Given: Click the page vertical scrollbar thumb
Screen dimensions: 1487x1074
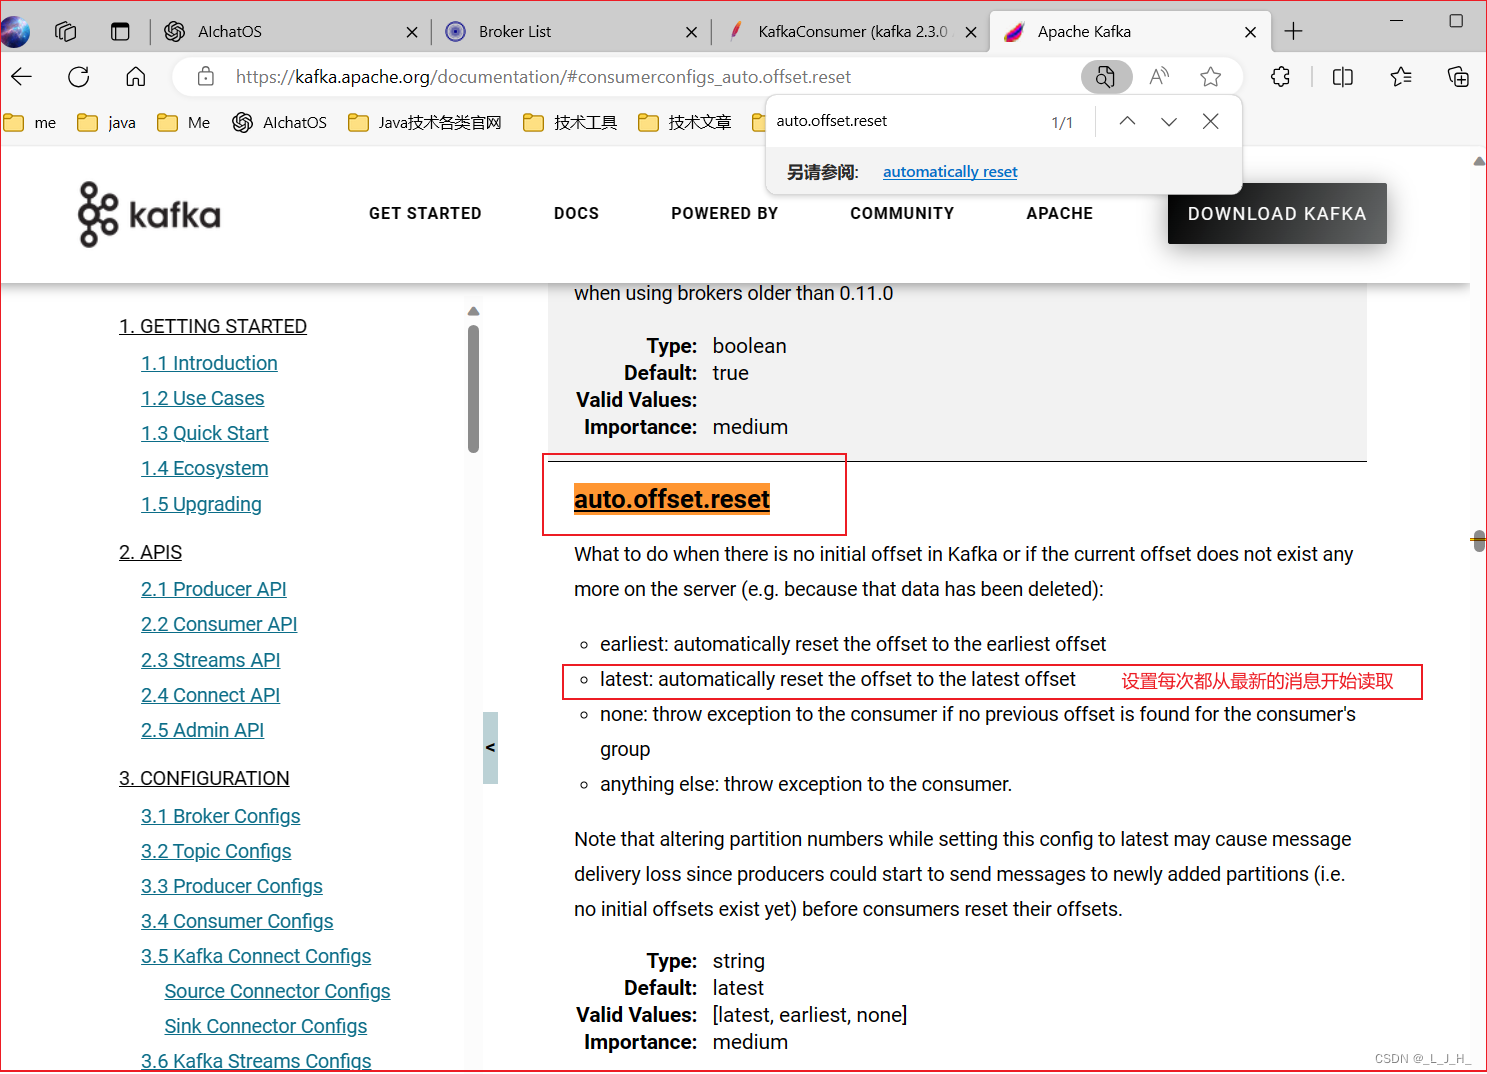Looking at the screenshot, I should pyautogui.click(x=1479, y=540).
